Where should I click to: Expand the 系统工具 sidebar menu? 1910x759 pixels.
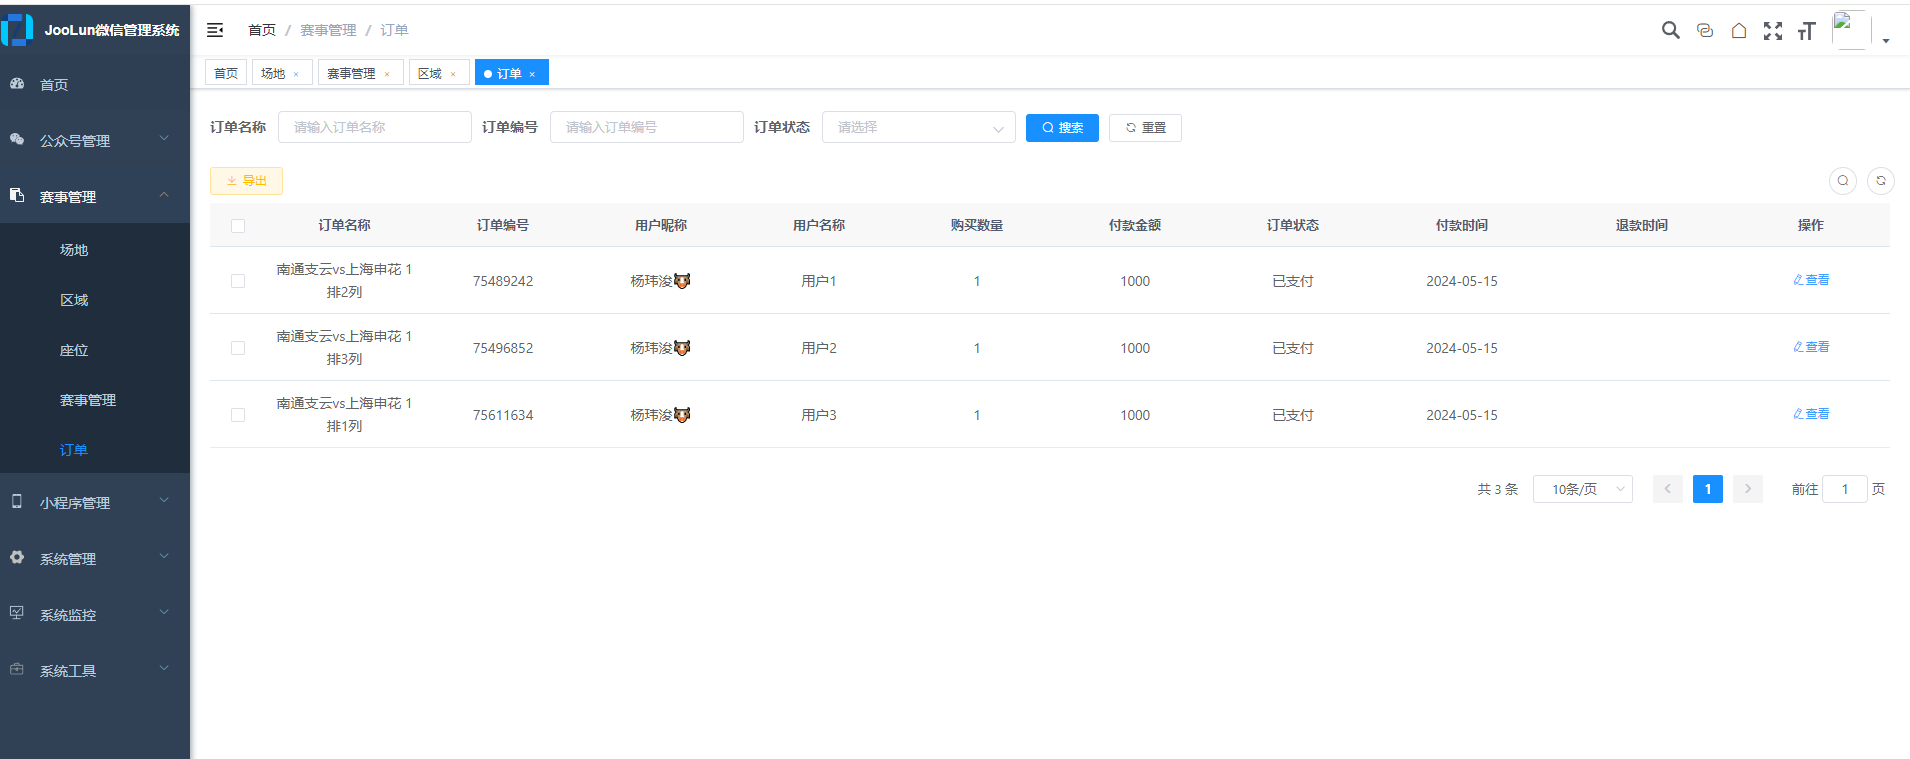(95, 670)
